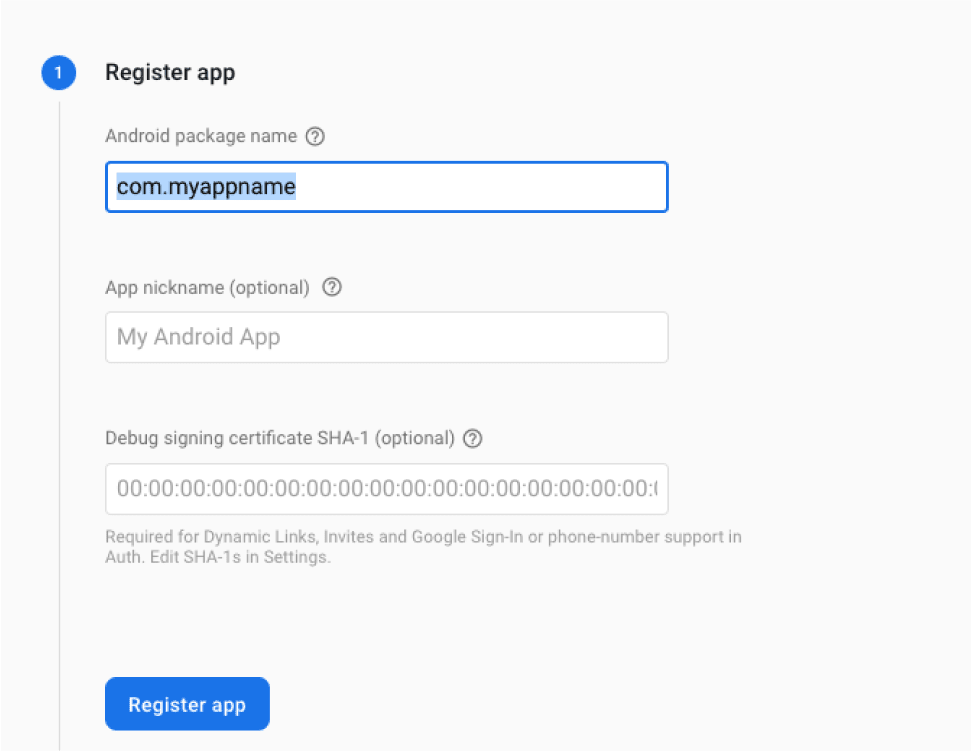Select the numbered step badge next to Register app
The image size is (971, 751).
point(58,72)
